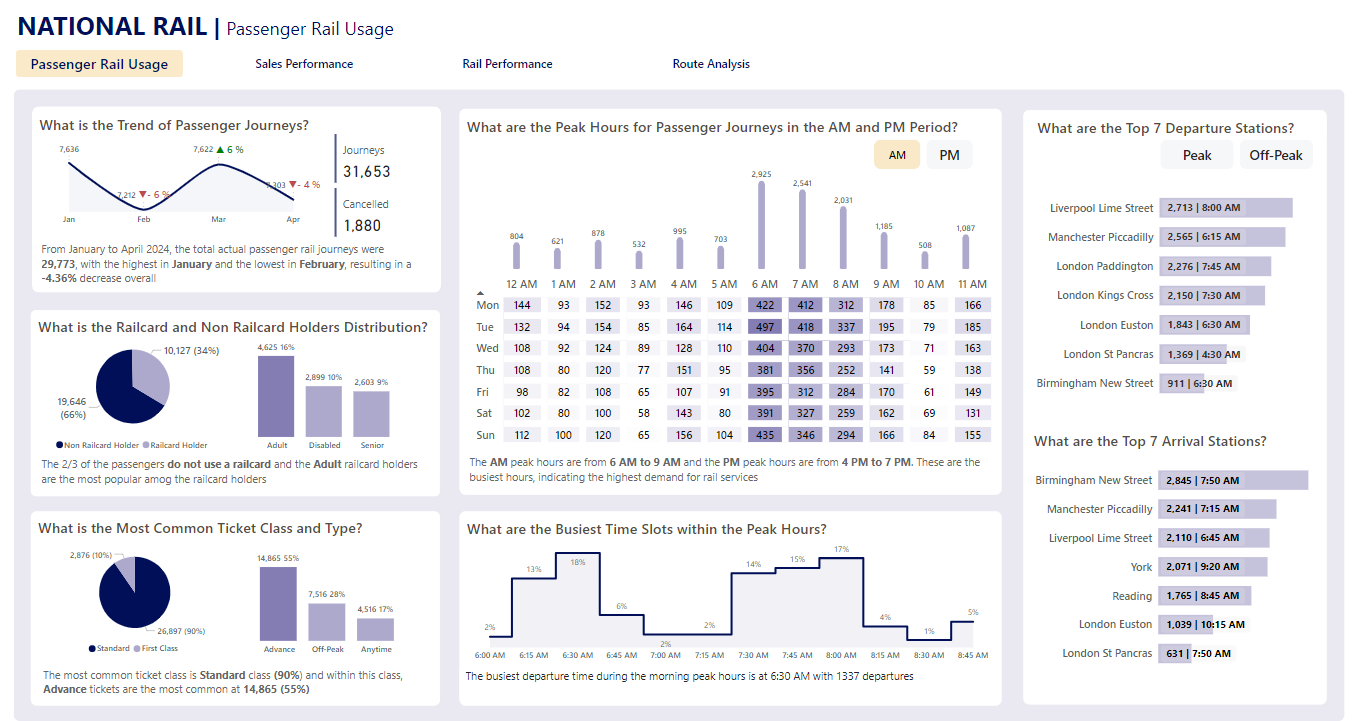Image resolution: width=1360 pixels, height=721 pixels.
Task: Select Peak for departure stations
Action: (x=1197, y=155)
